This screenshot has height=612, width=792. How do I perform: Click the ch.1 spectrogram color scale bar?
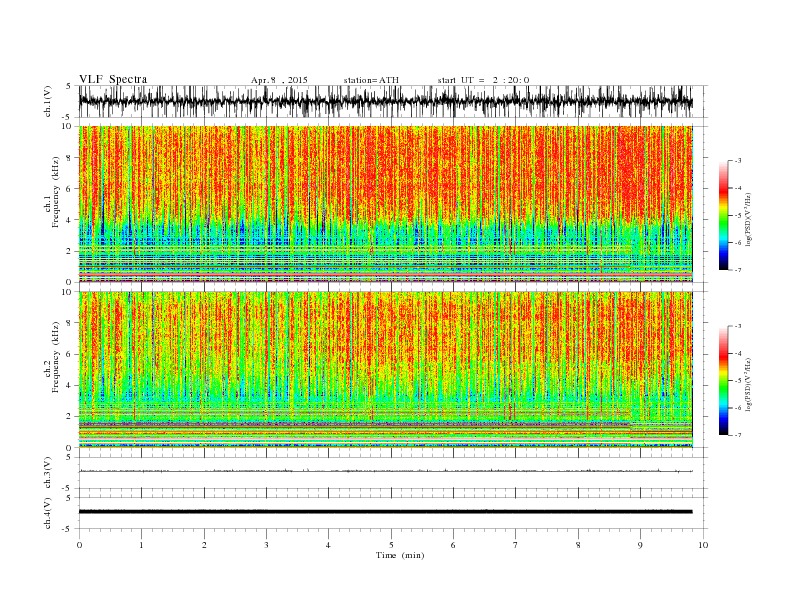723,216
